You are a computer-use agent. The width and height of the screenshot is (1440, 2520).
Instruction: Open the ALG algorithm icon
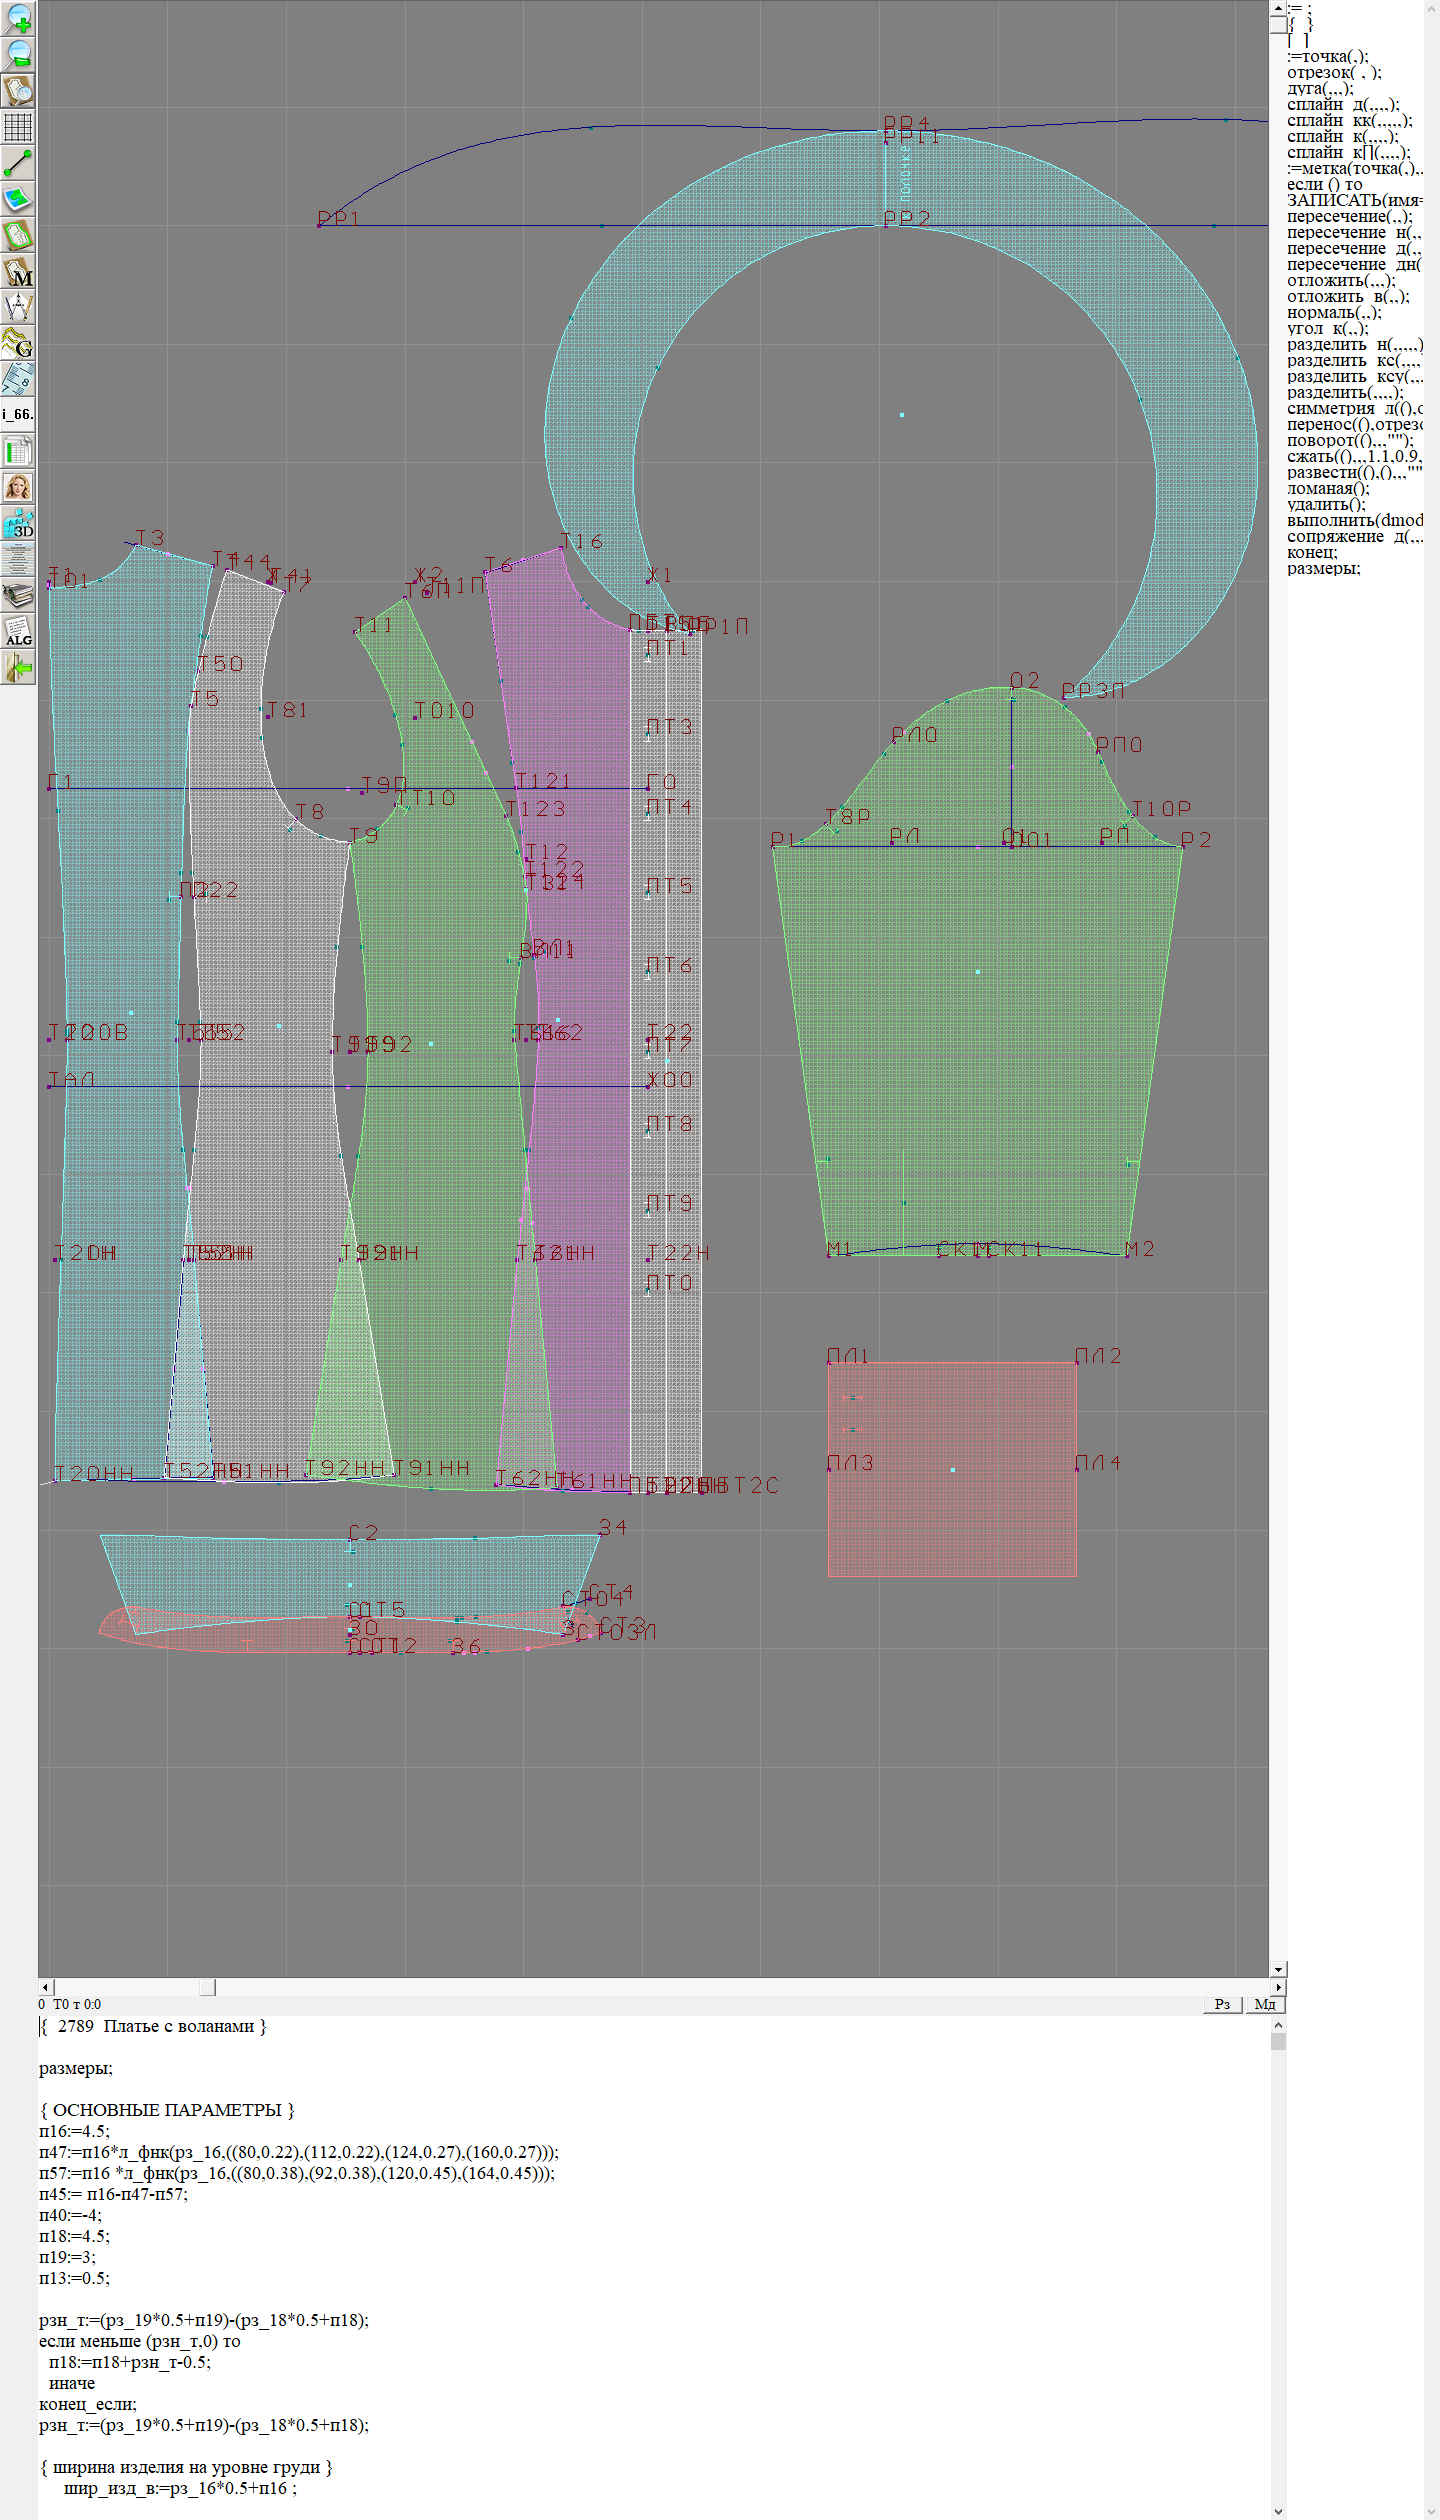(x=18, y=631)
